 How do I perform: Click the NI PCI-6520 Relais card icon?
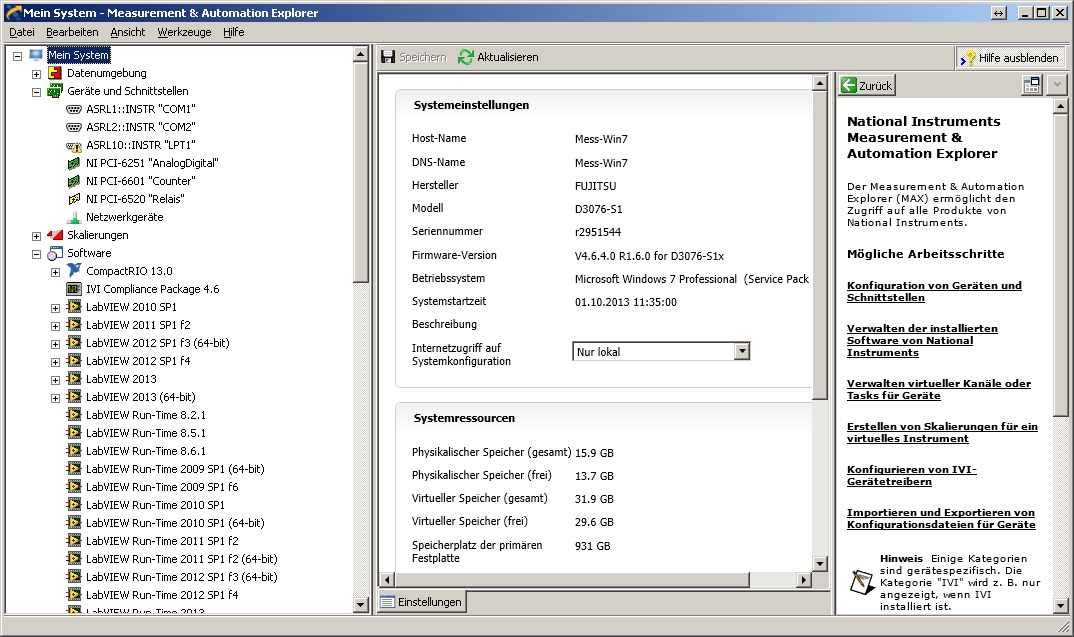[74, 199]
